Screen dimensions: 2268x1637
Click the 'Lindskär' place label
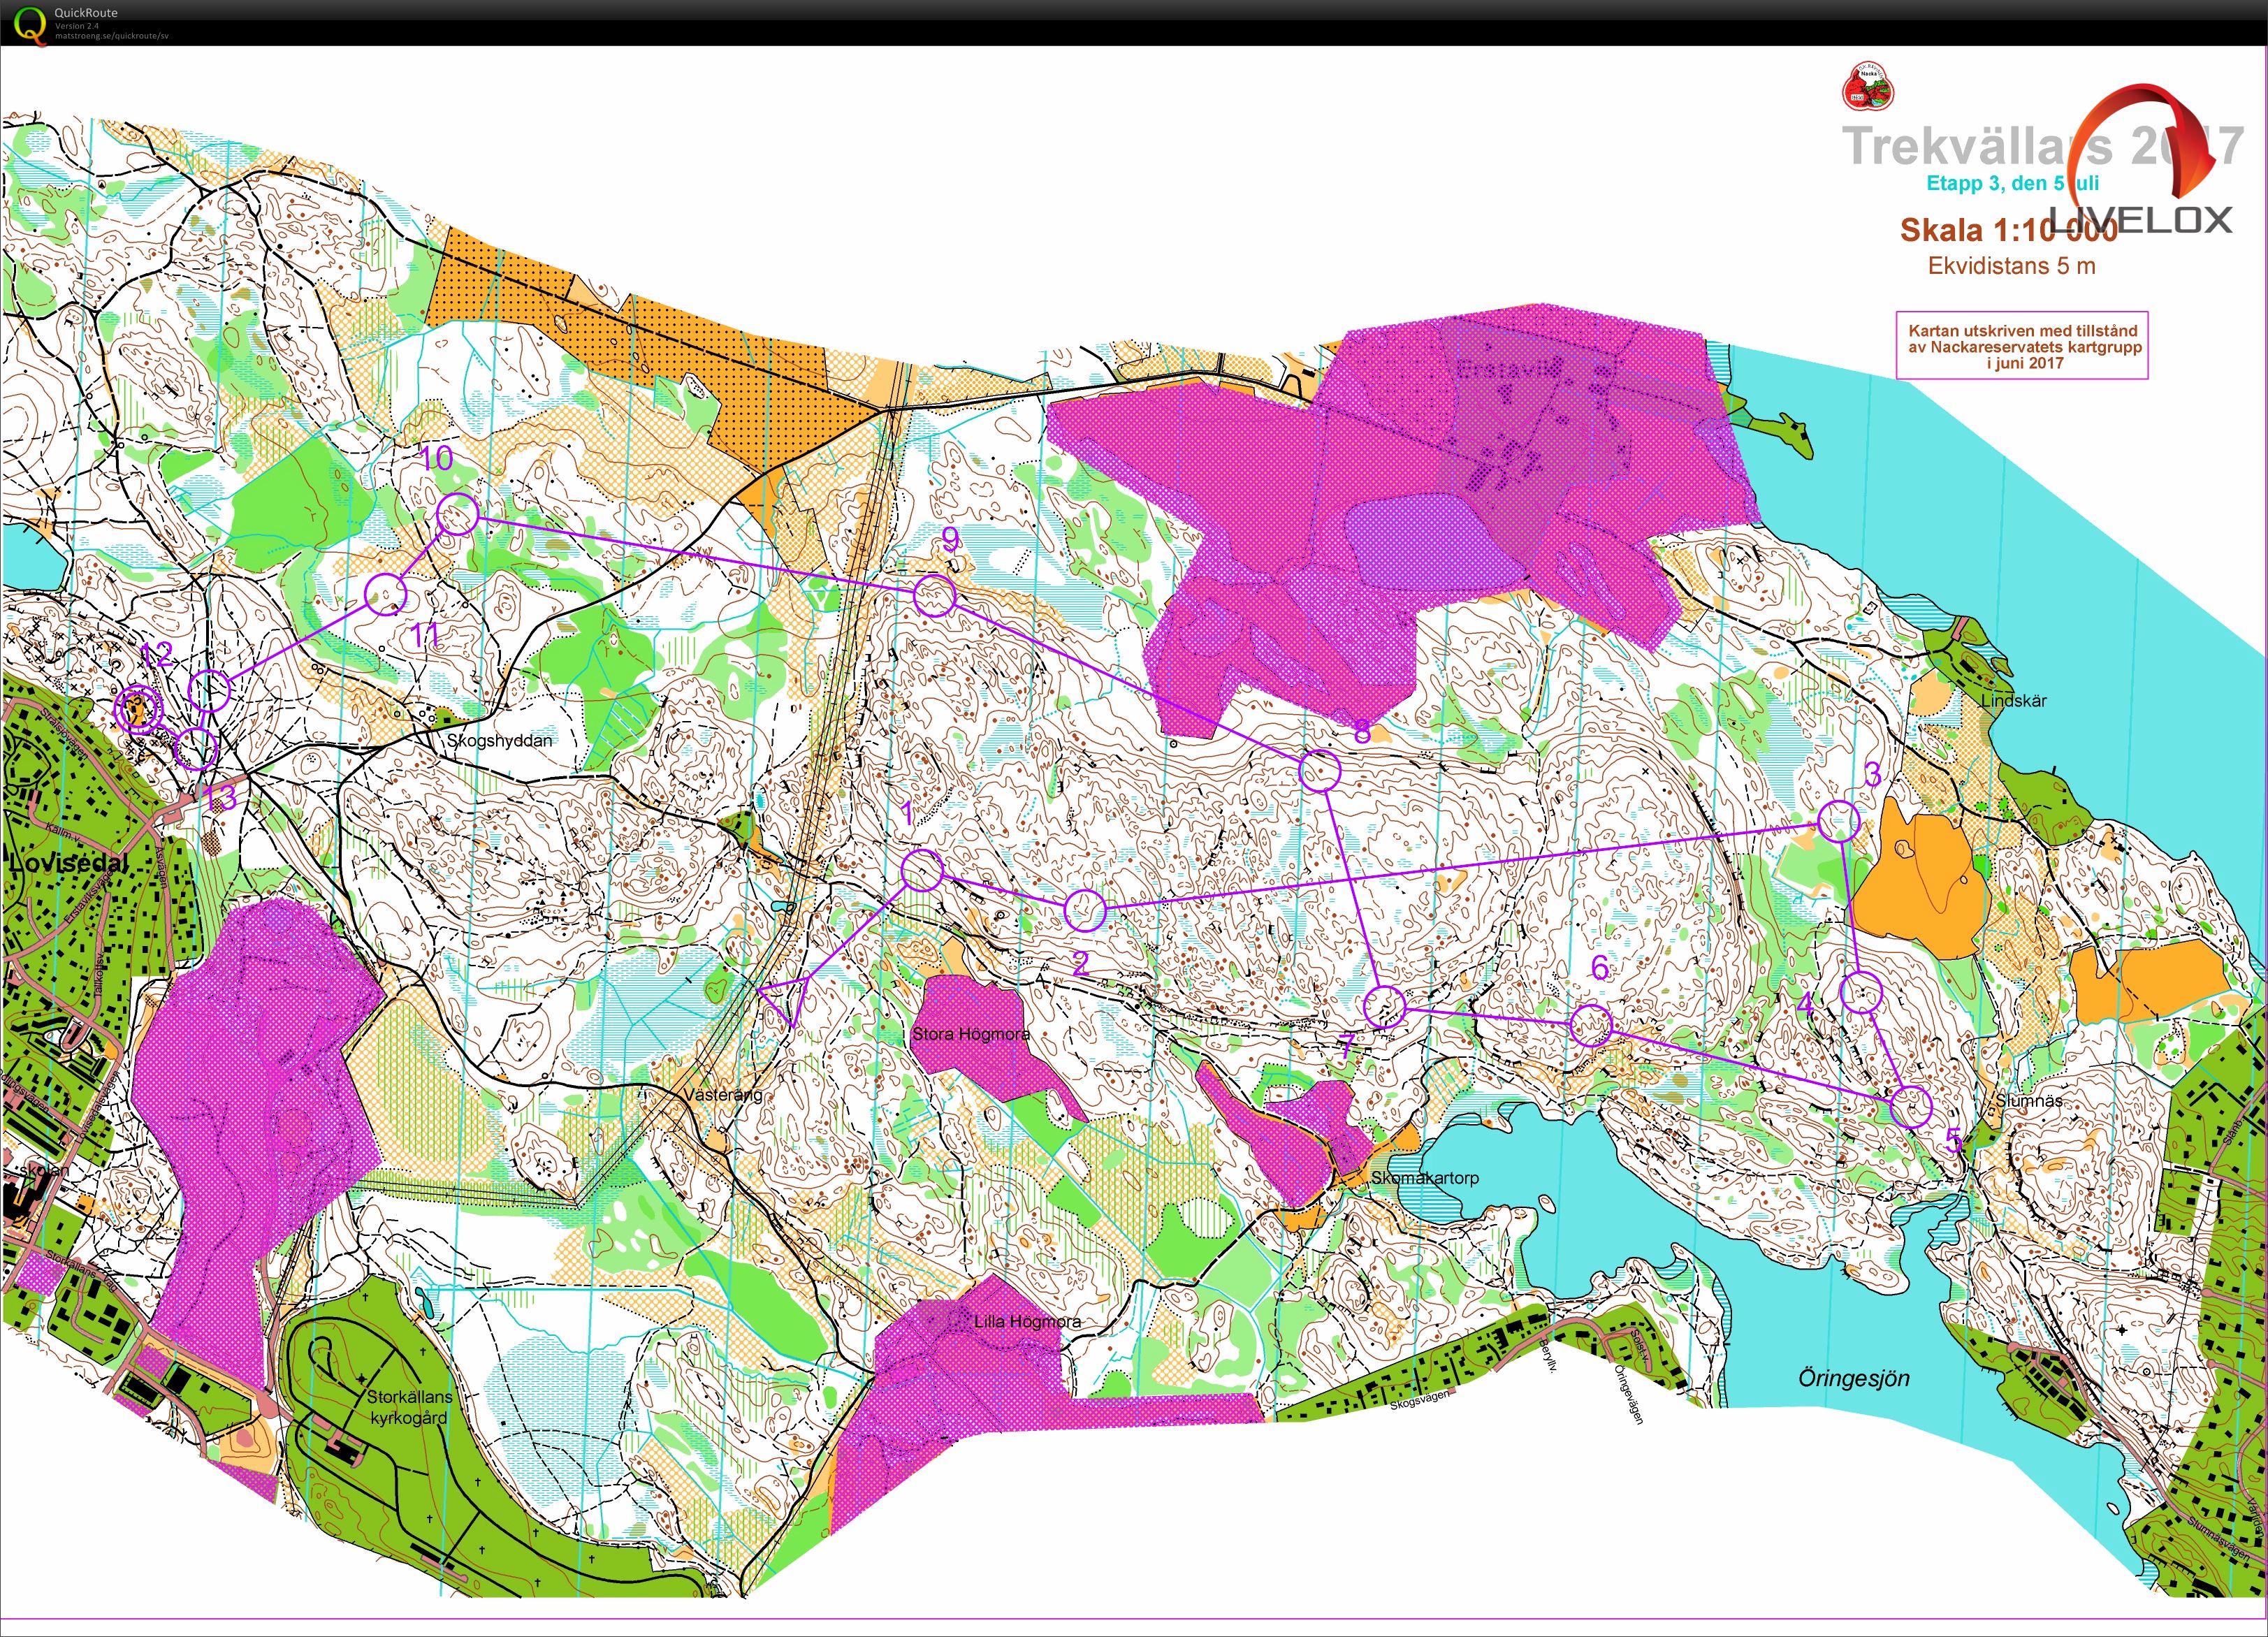[2014, 700]
